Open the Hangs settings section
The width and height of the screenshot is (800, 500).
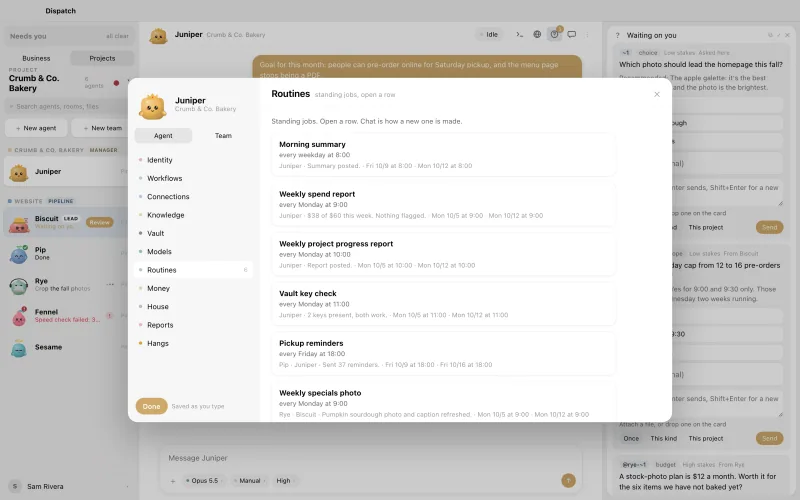tap(193, 343)
